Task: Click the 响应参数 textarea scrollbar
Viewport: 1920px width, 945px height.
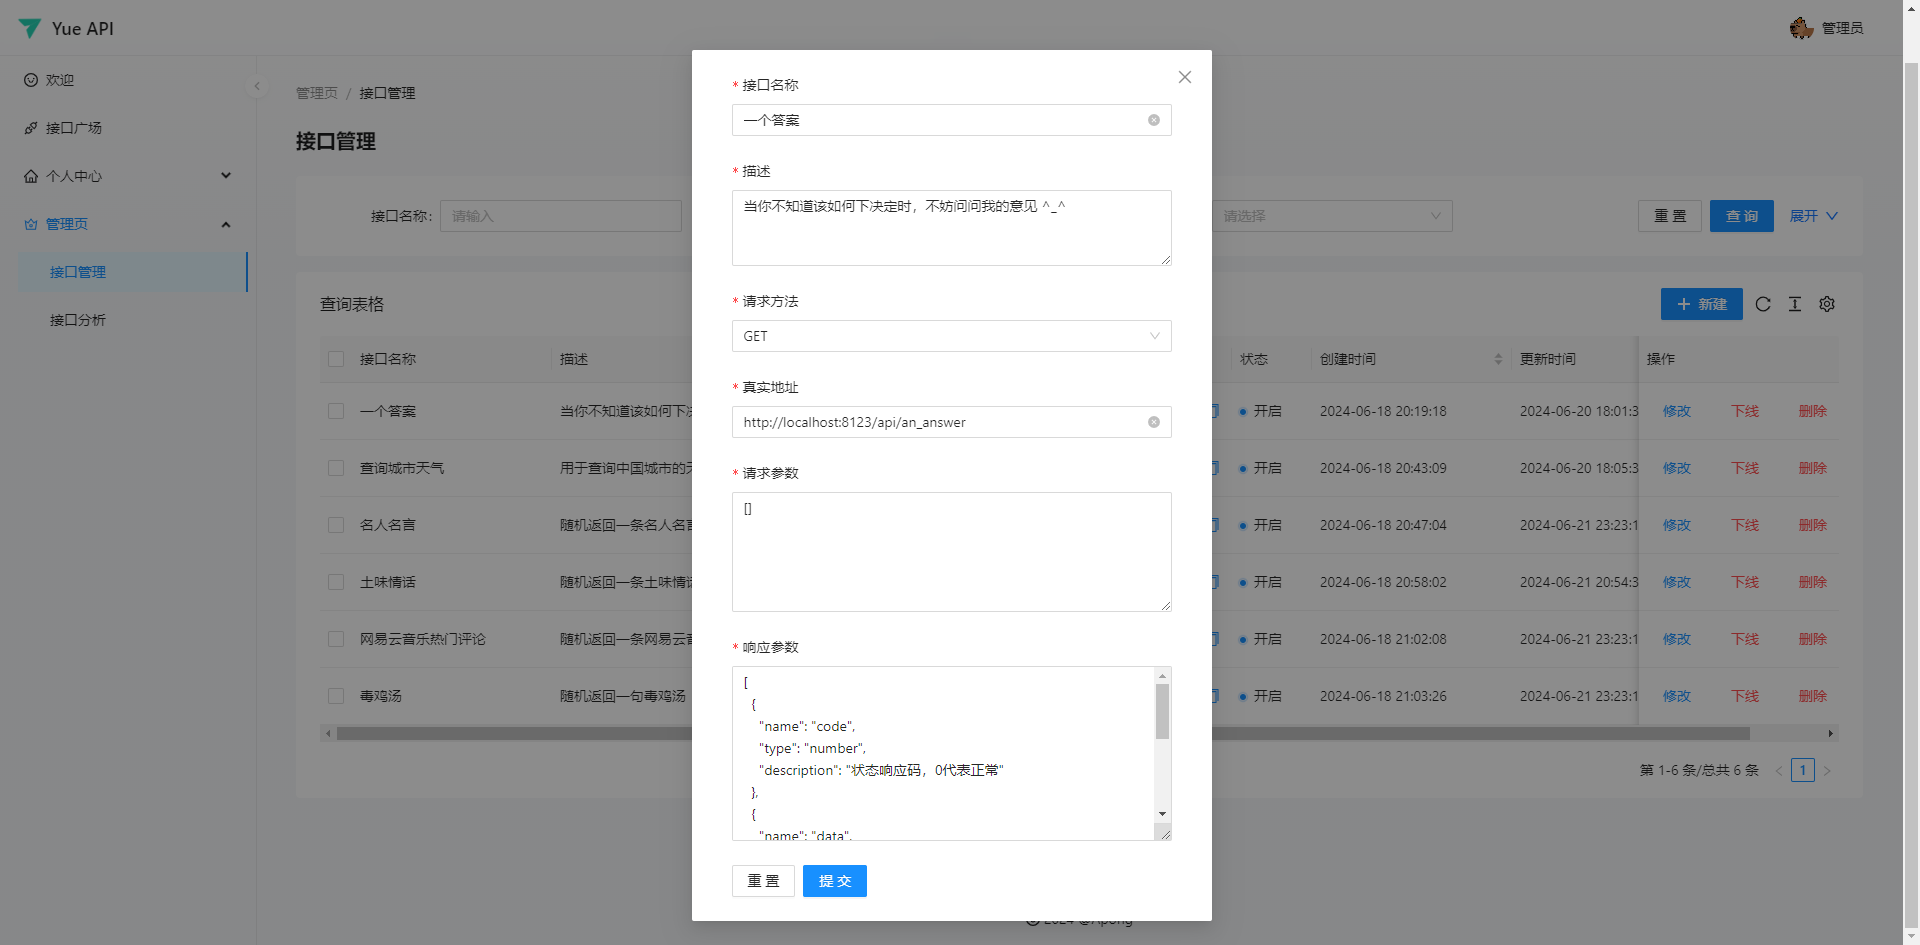Action: [x=1162, y=712]
